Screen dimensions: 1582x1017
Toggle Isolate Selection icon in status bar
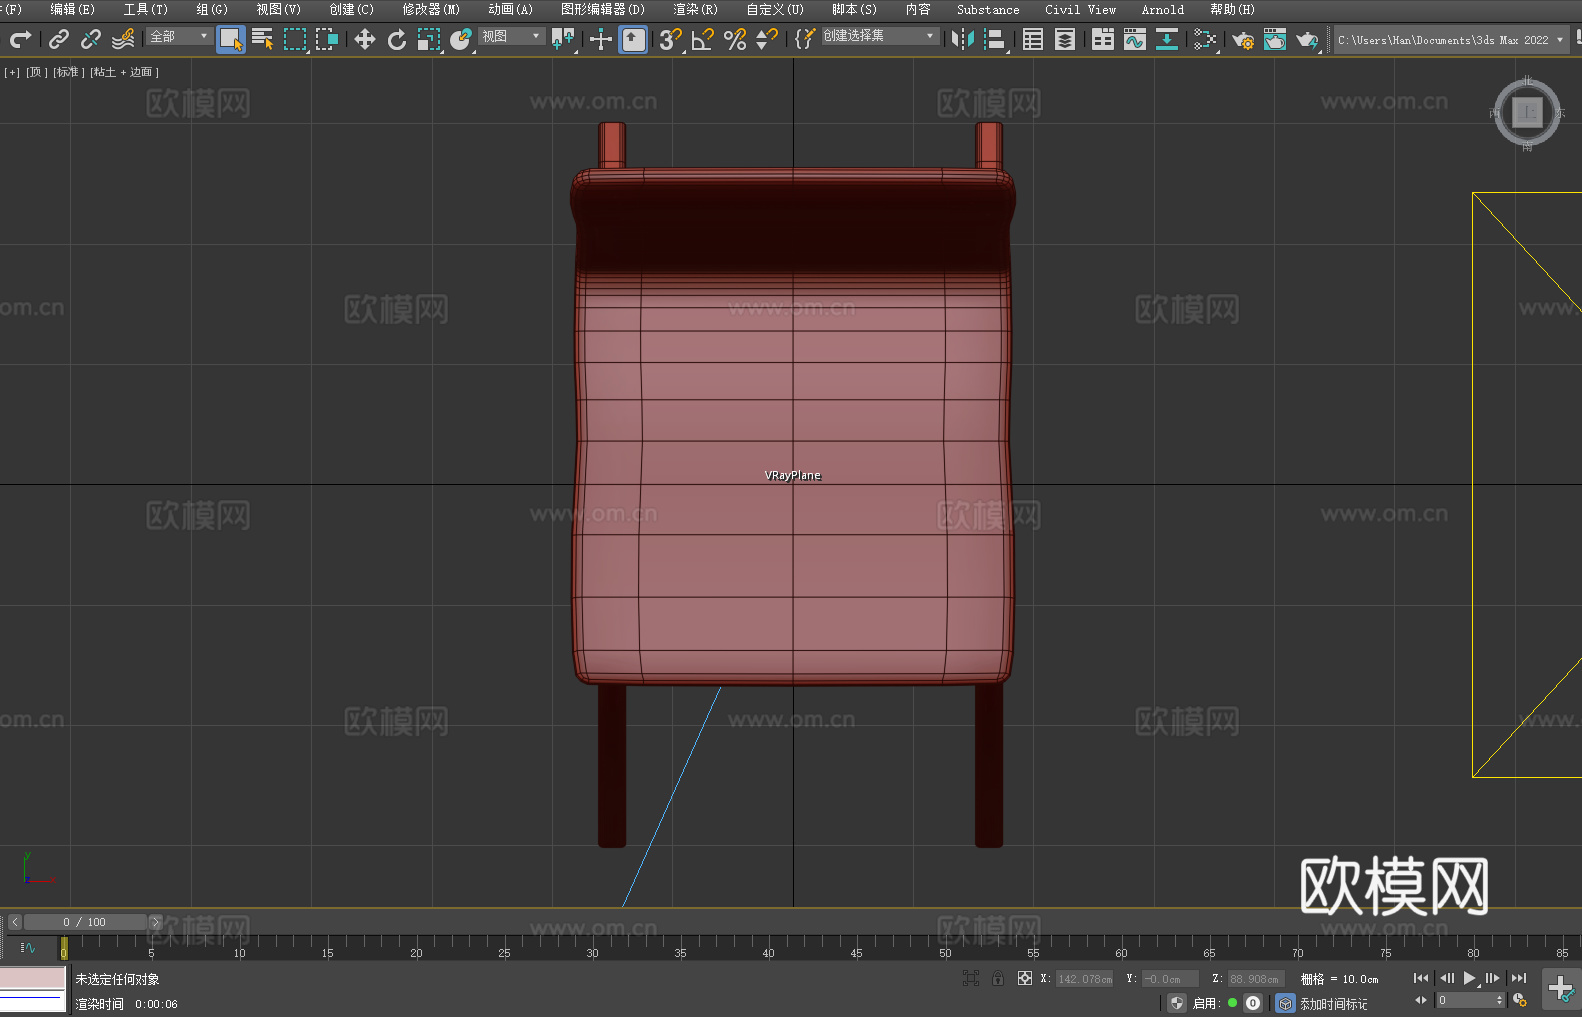click(971, 978)
